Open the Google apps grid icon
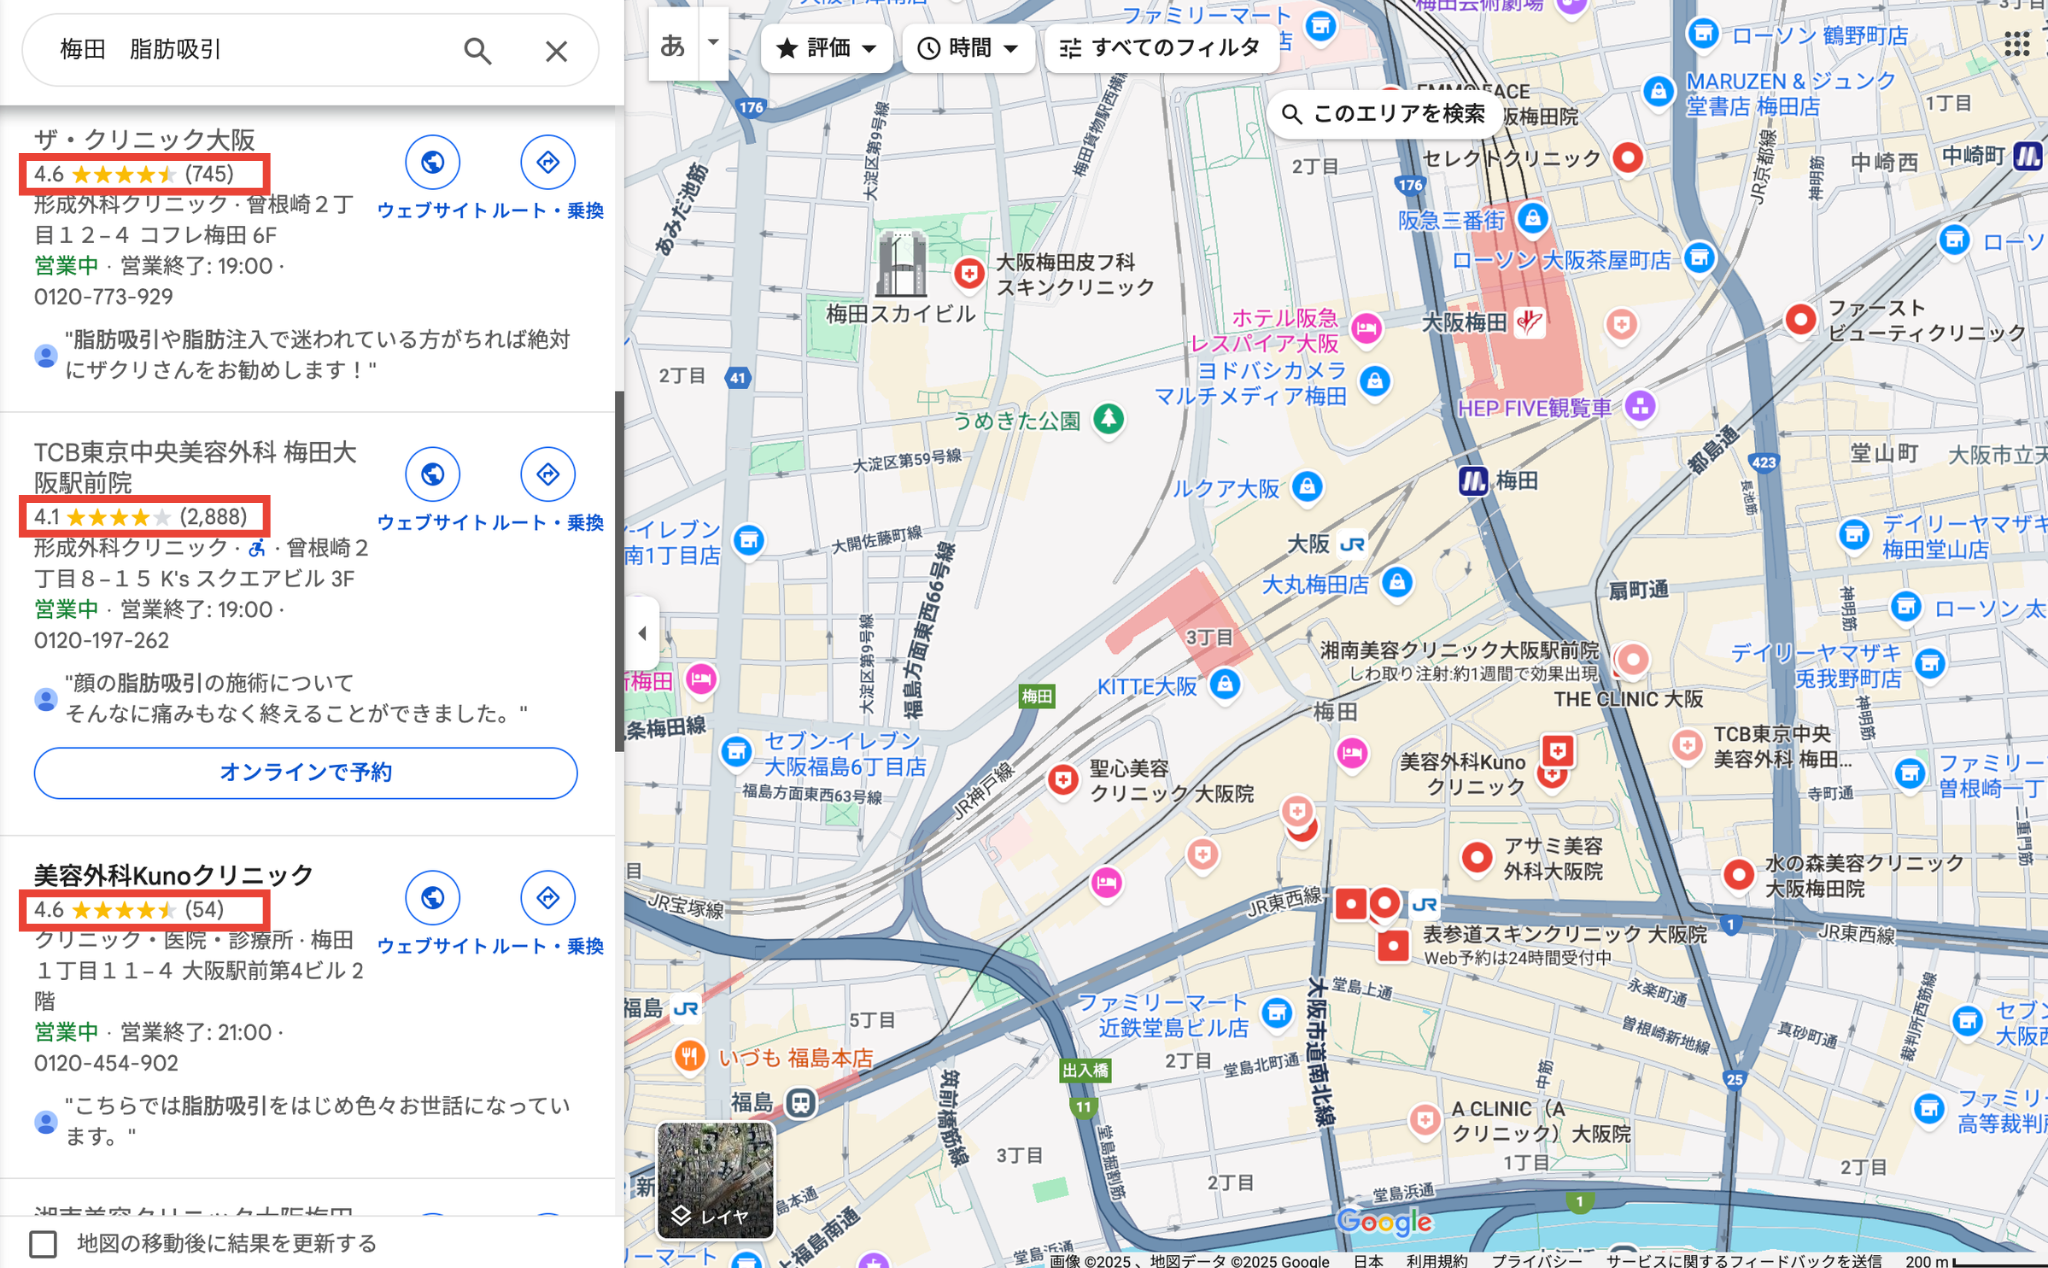 click(x=2016, y=44)
